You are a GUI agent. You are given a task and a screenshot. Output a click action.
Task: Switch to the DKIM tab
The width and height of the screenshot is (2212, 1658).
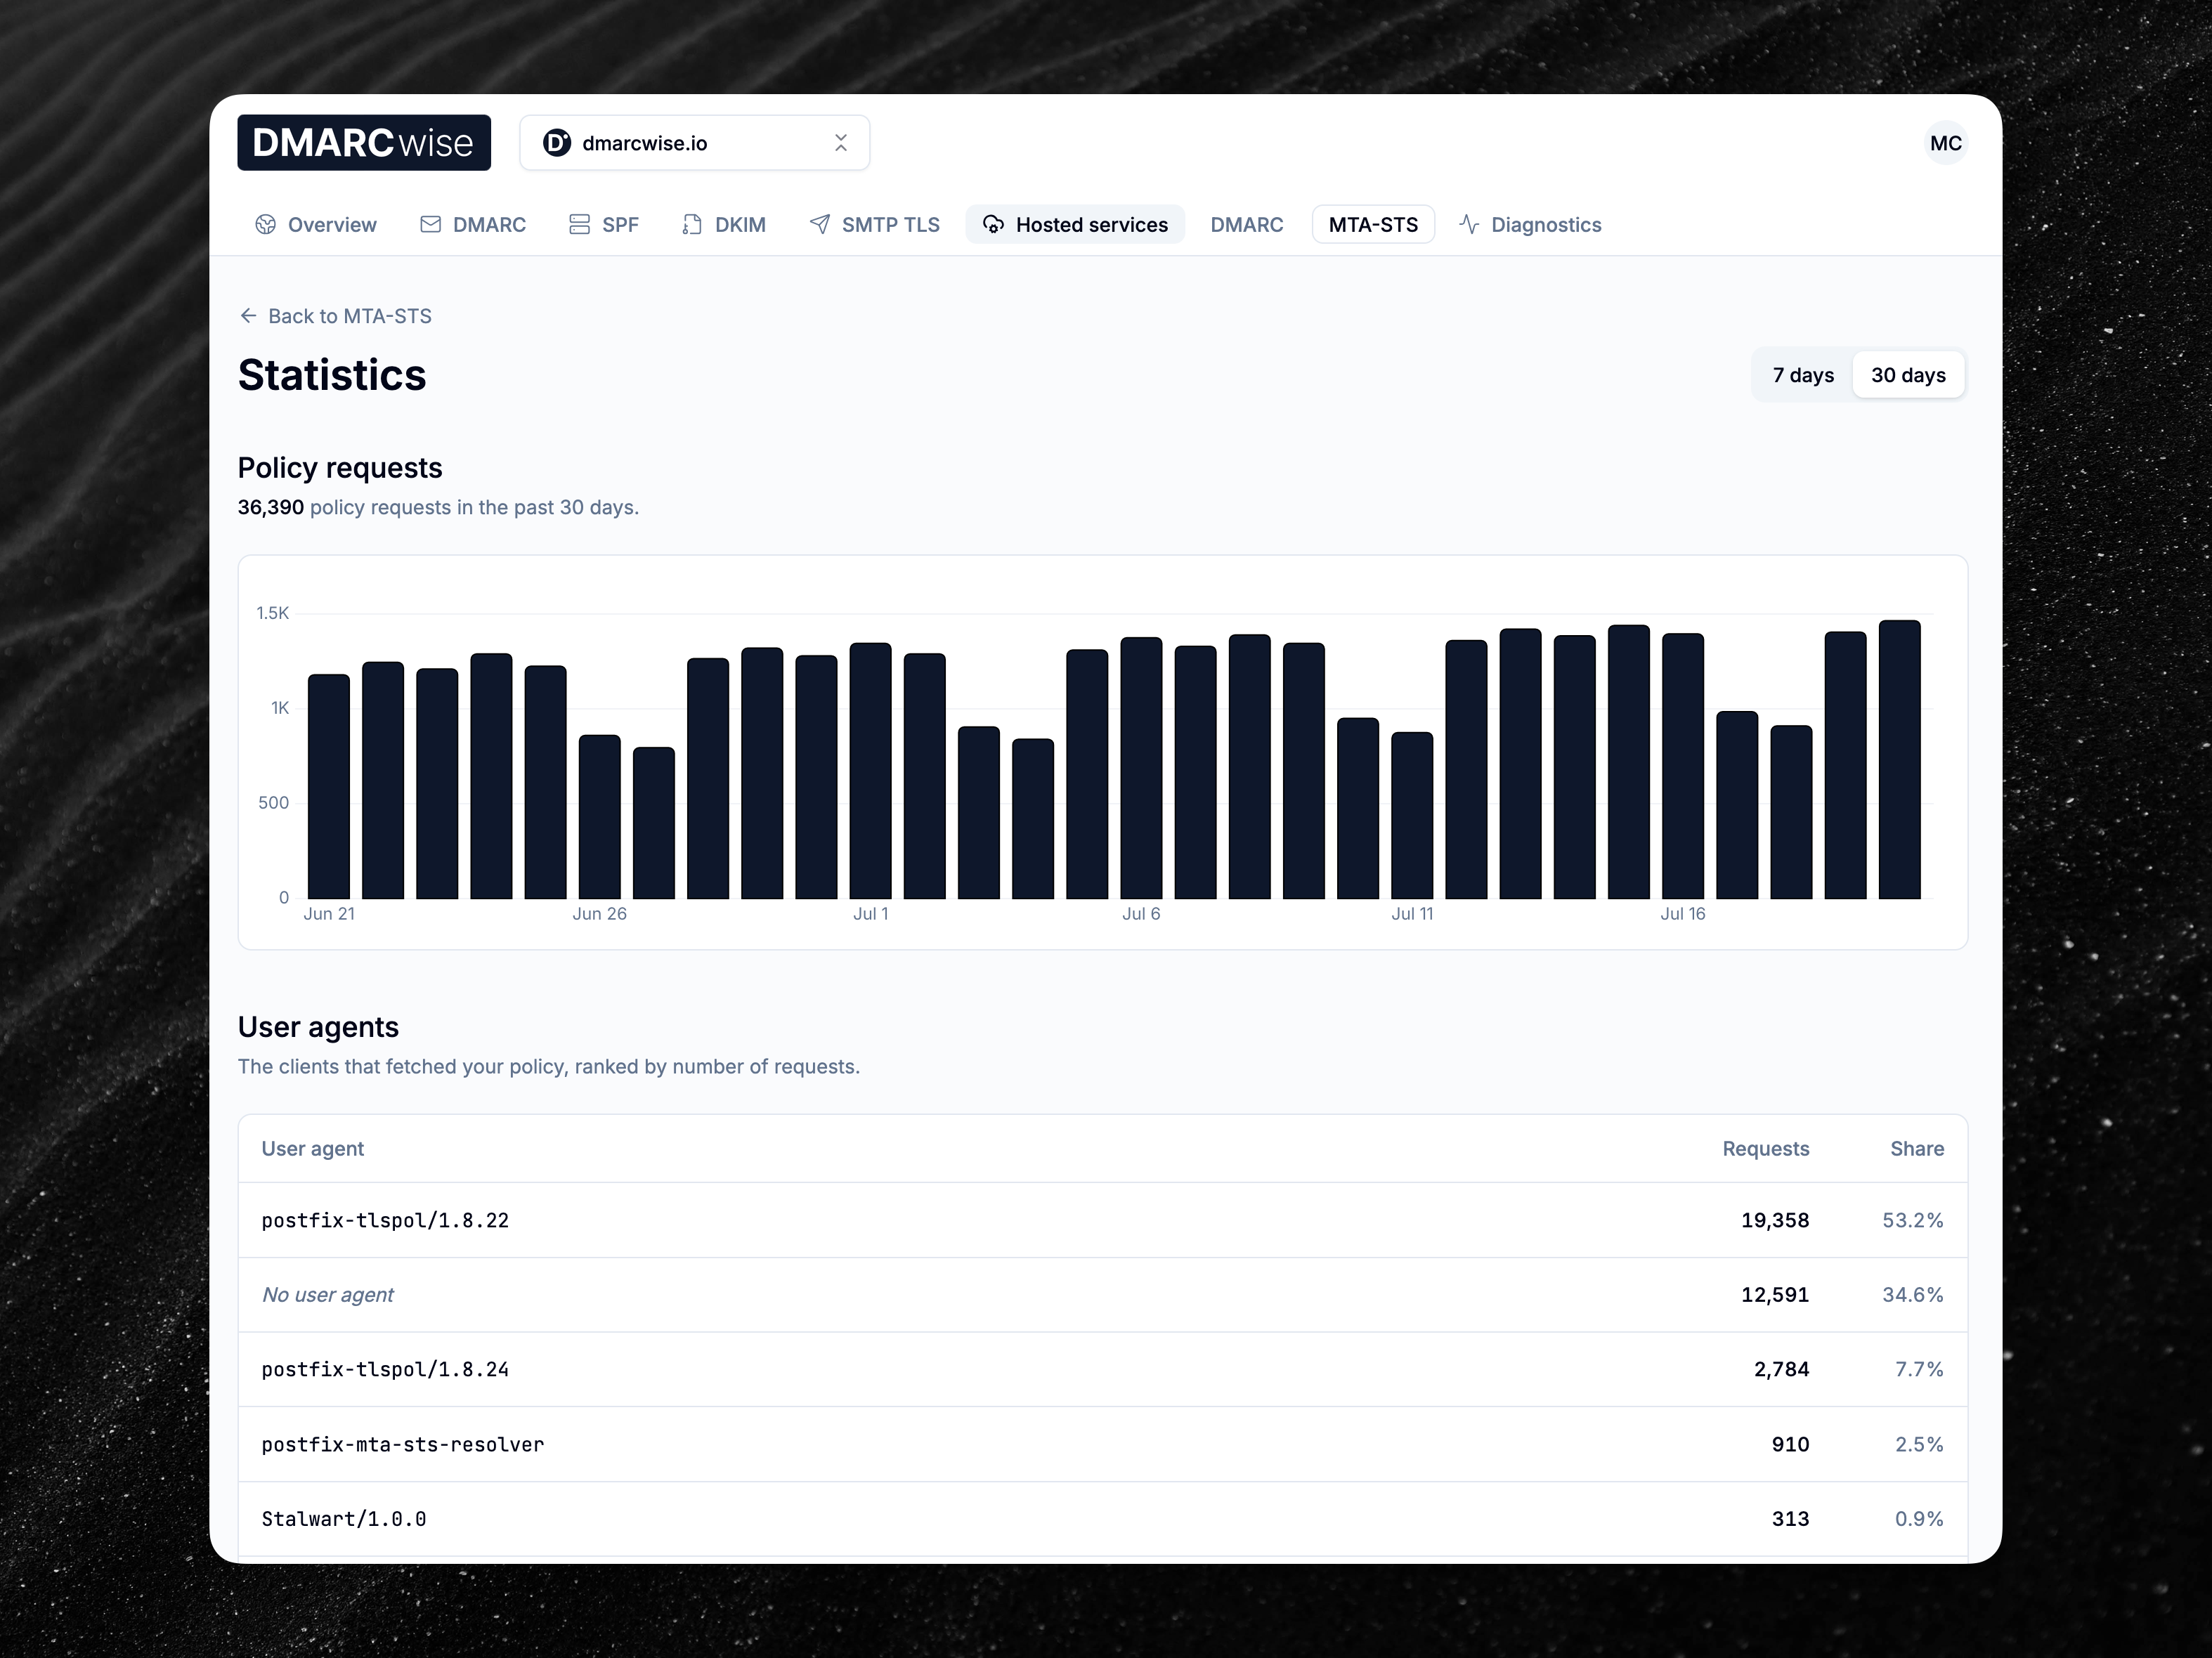(x=724, y=224)
